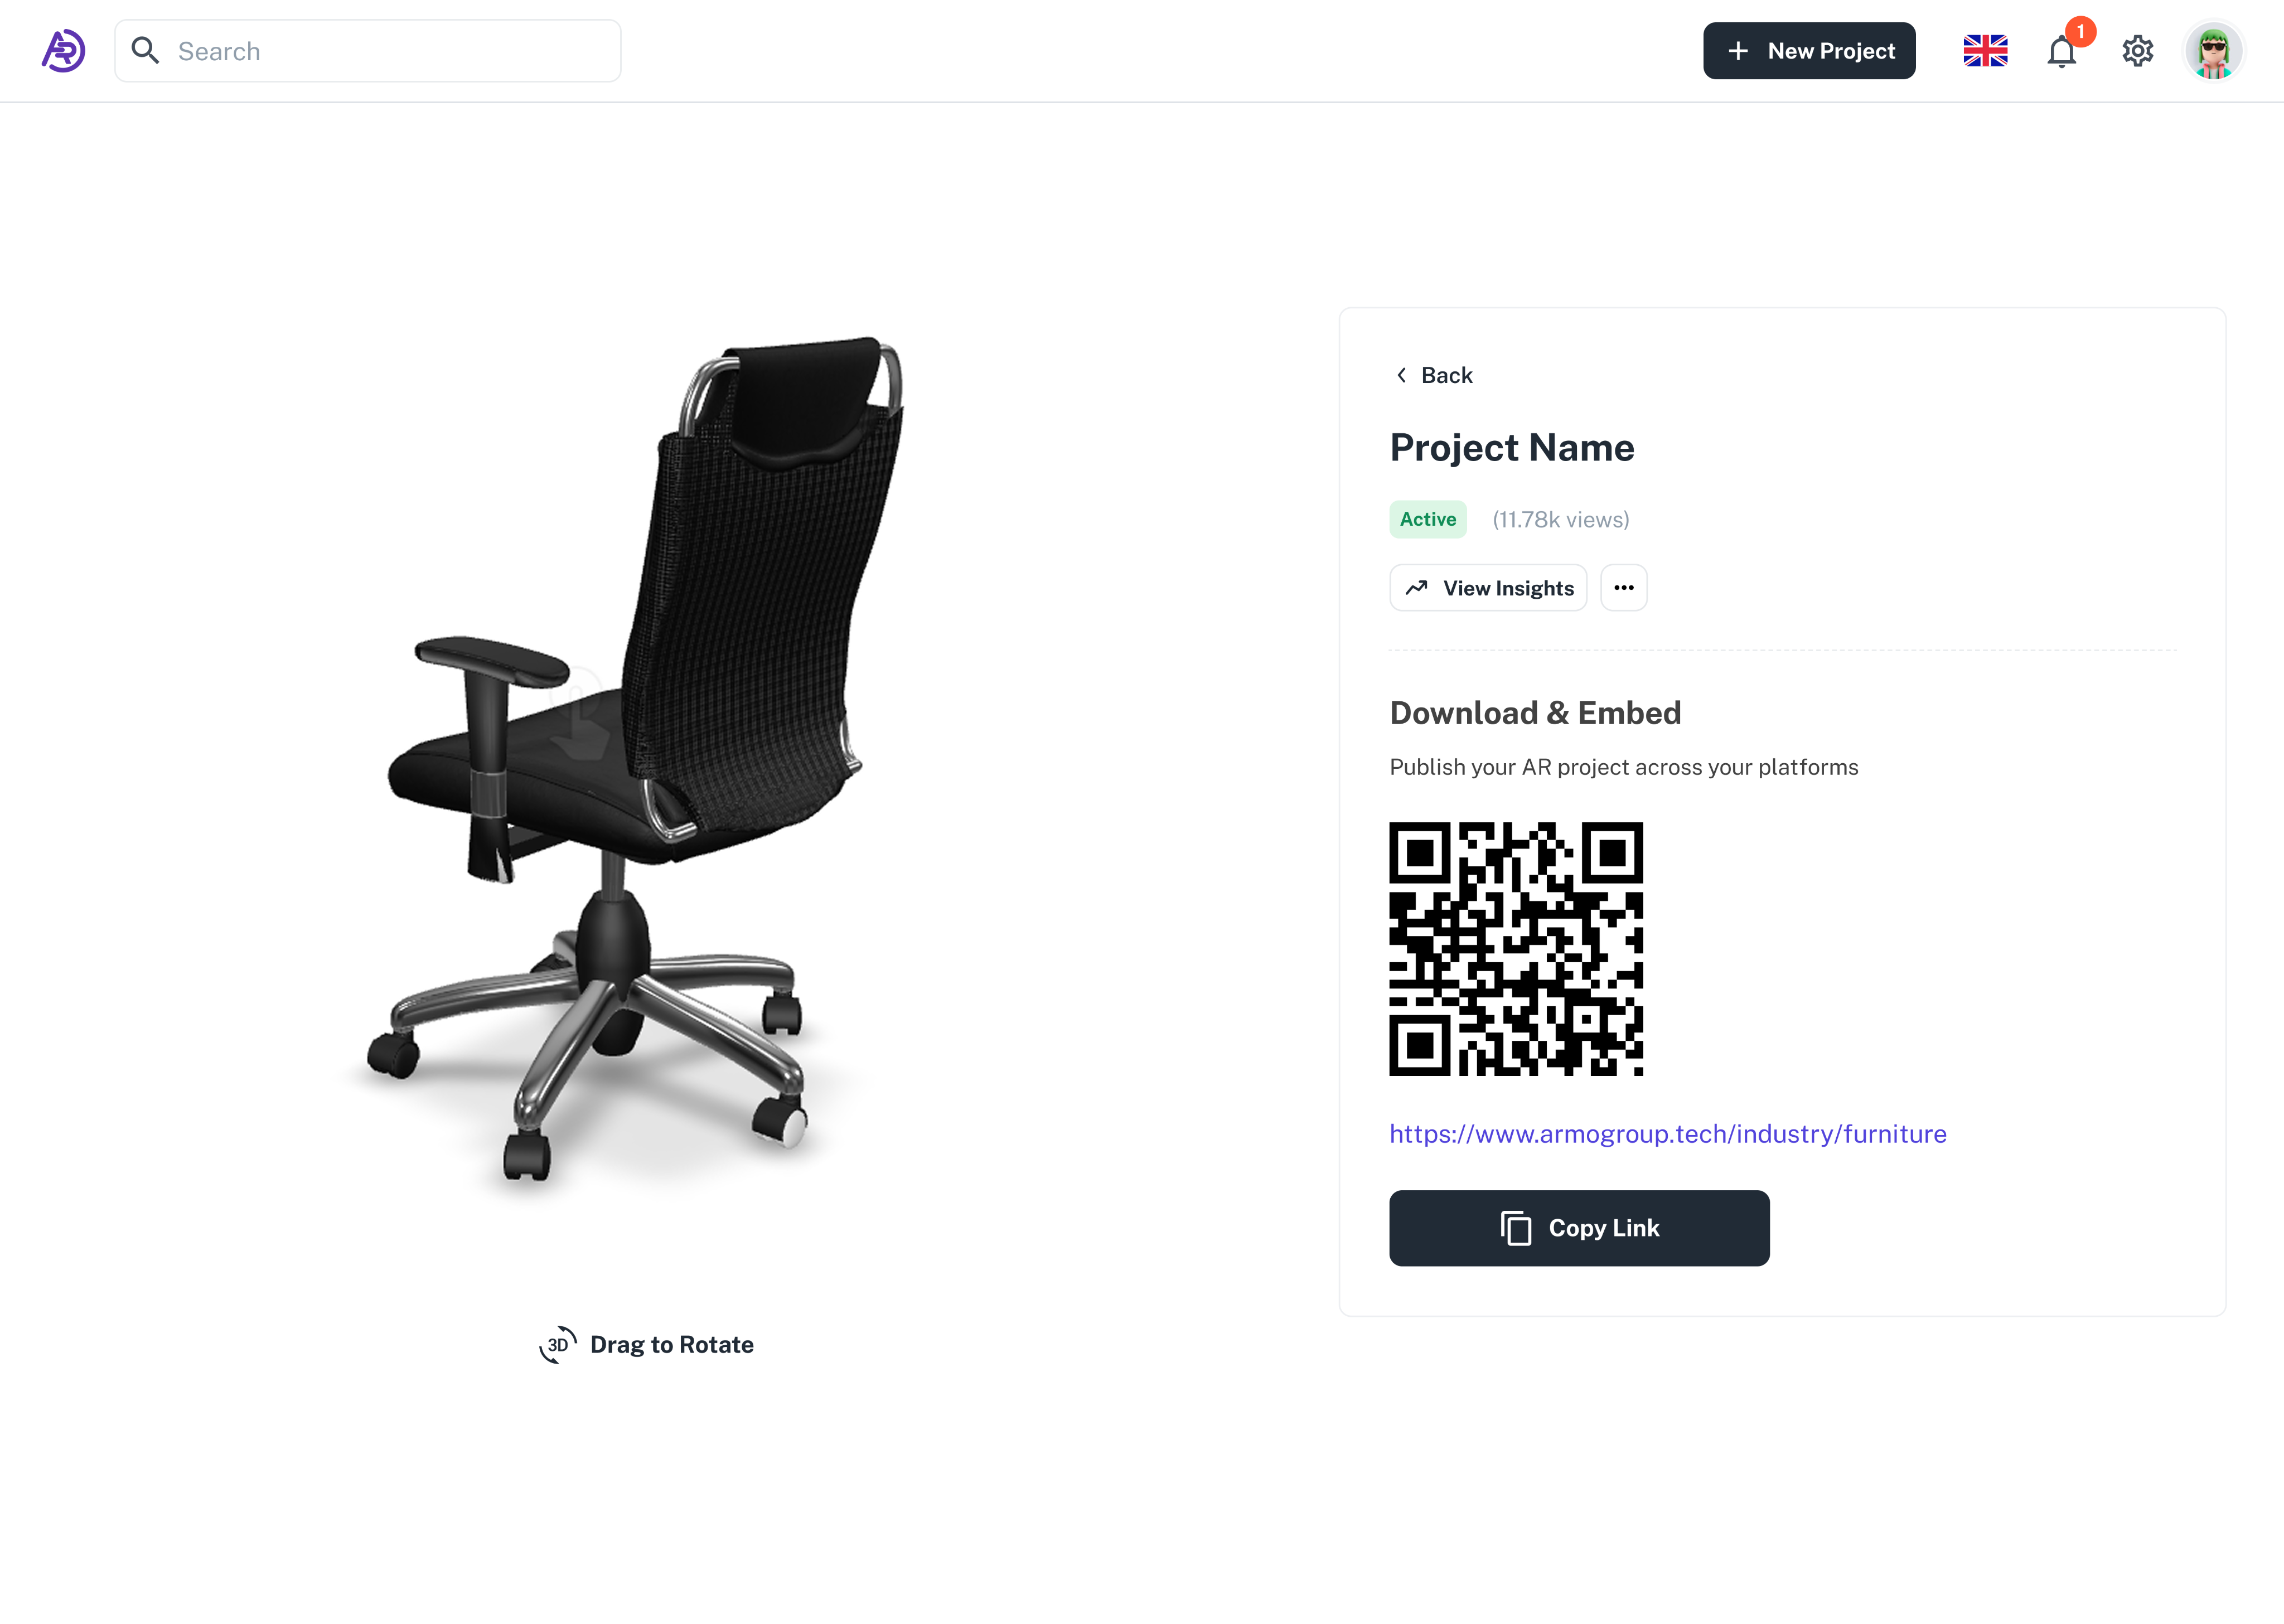
Task: Click the trending arrow icon on View Insights
Action: pos(1416,588)
